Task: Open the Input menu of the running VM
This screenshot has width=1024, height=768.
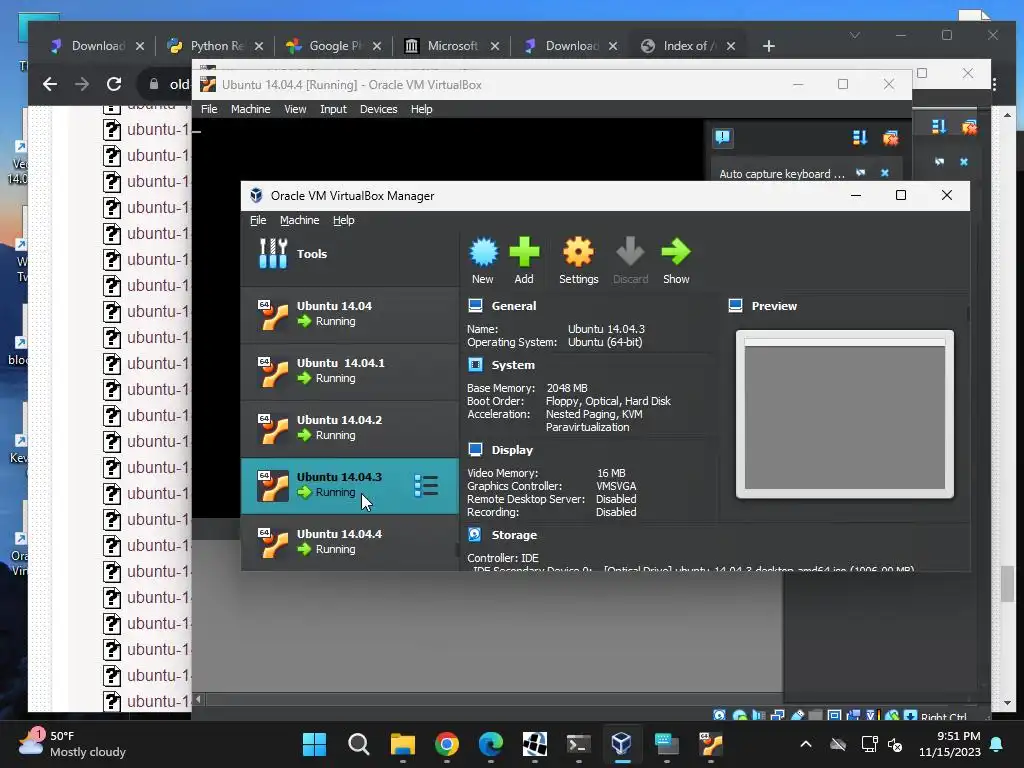Action: [x=333, y=109]
